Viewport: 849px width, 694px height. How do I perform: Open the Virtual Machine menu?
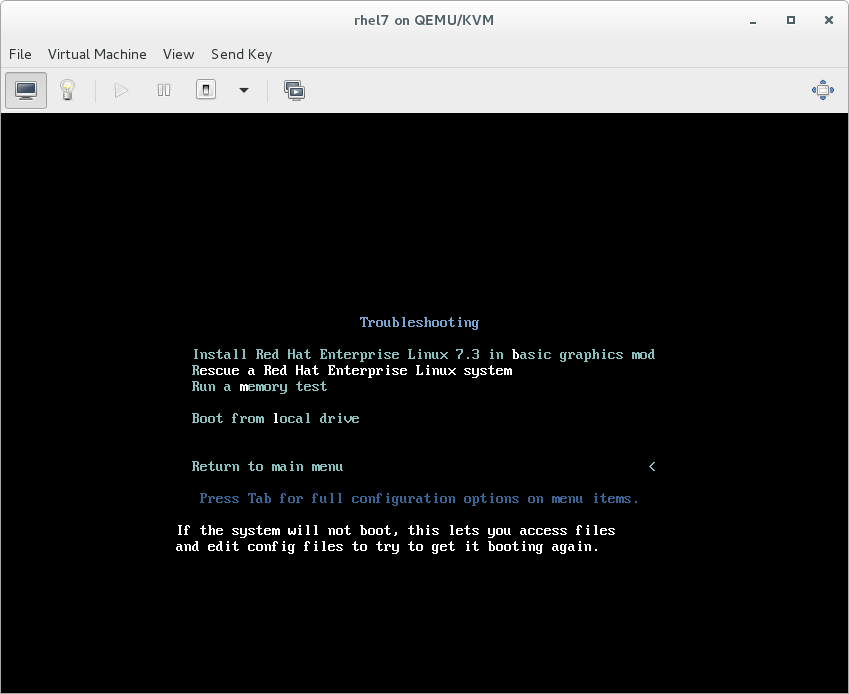(97, 54)
